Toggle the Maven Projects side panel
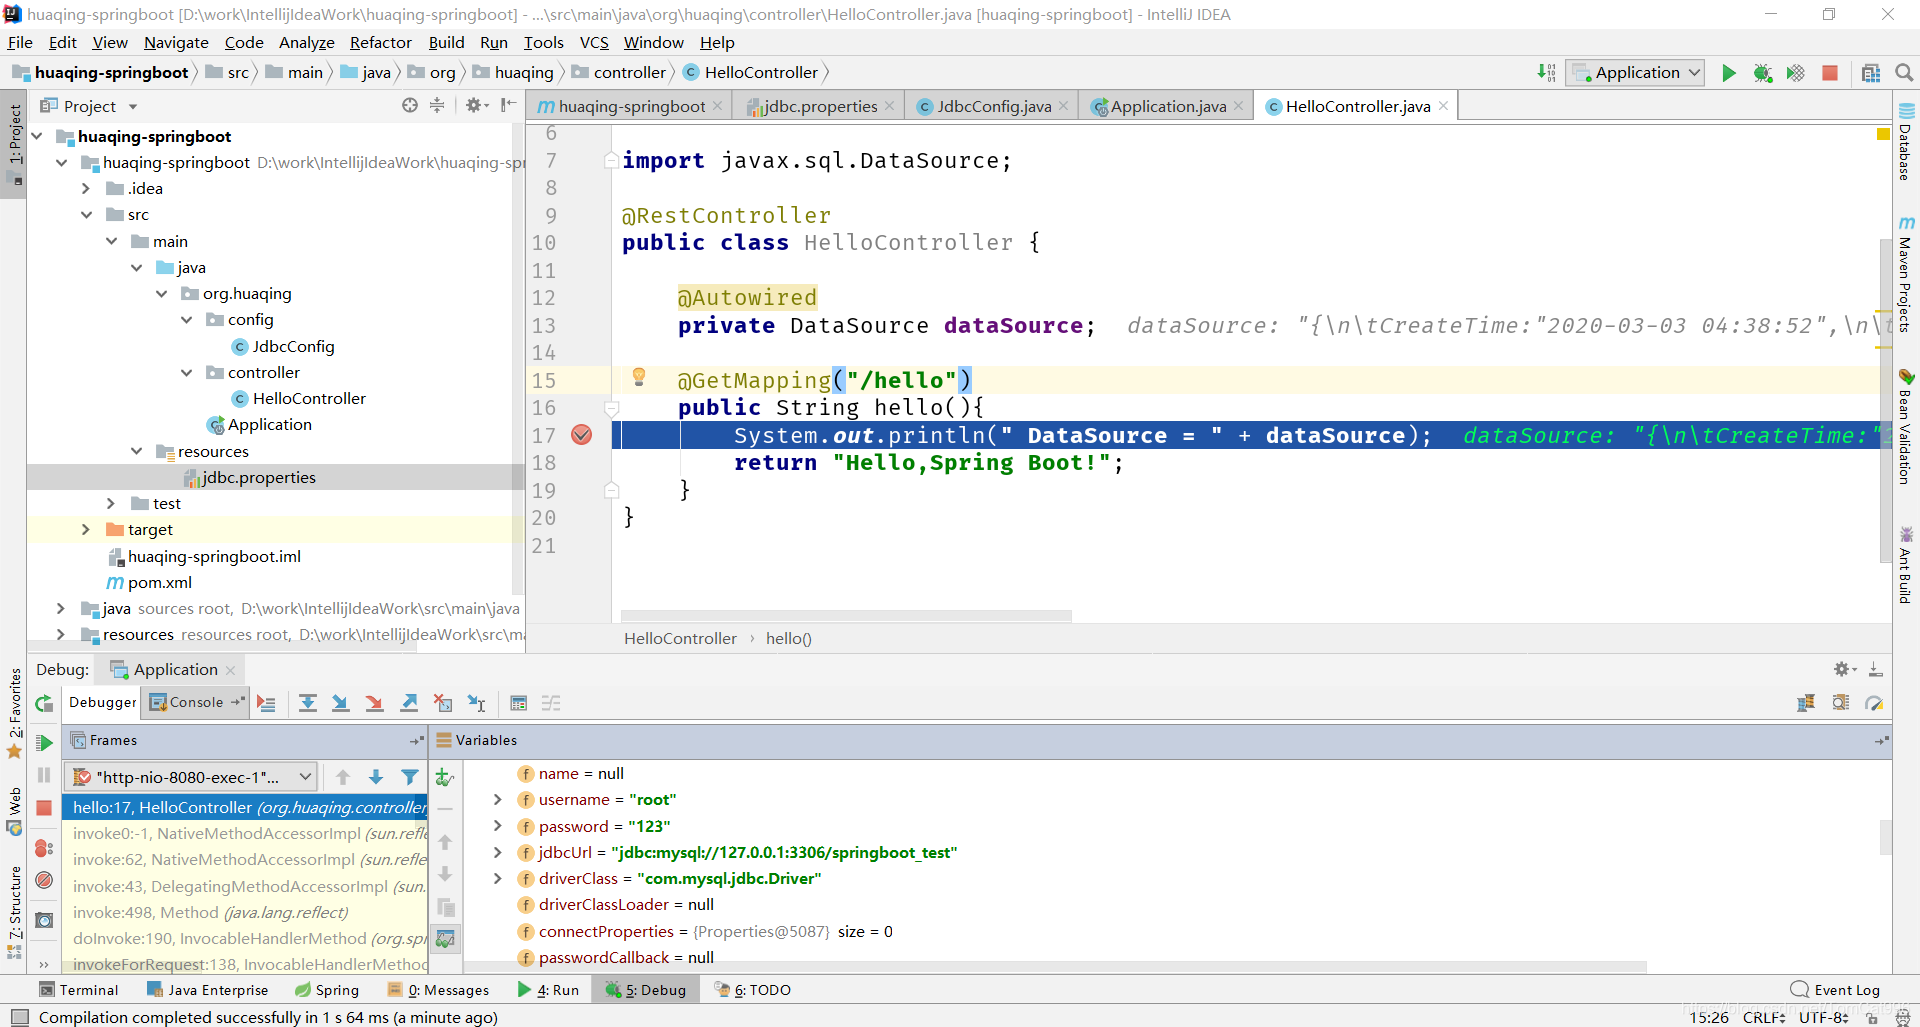Image resolution: width=1920 pixels, height=1027 pixels. pos(1906,274)
